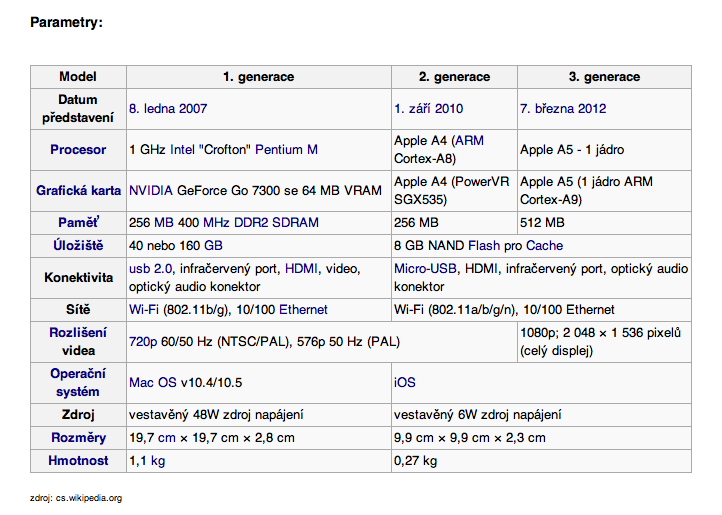722x515 pixels.
Task: Open the "Hmotnost" row header link
Action: click(x=78, y=461)
